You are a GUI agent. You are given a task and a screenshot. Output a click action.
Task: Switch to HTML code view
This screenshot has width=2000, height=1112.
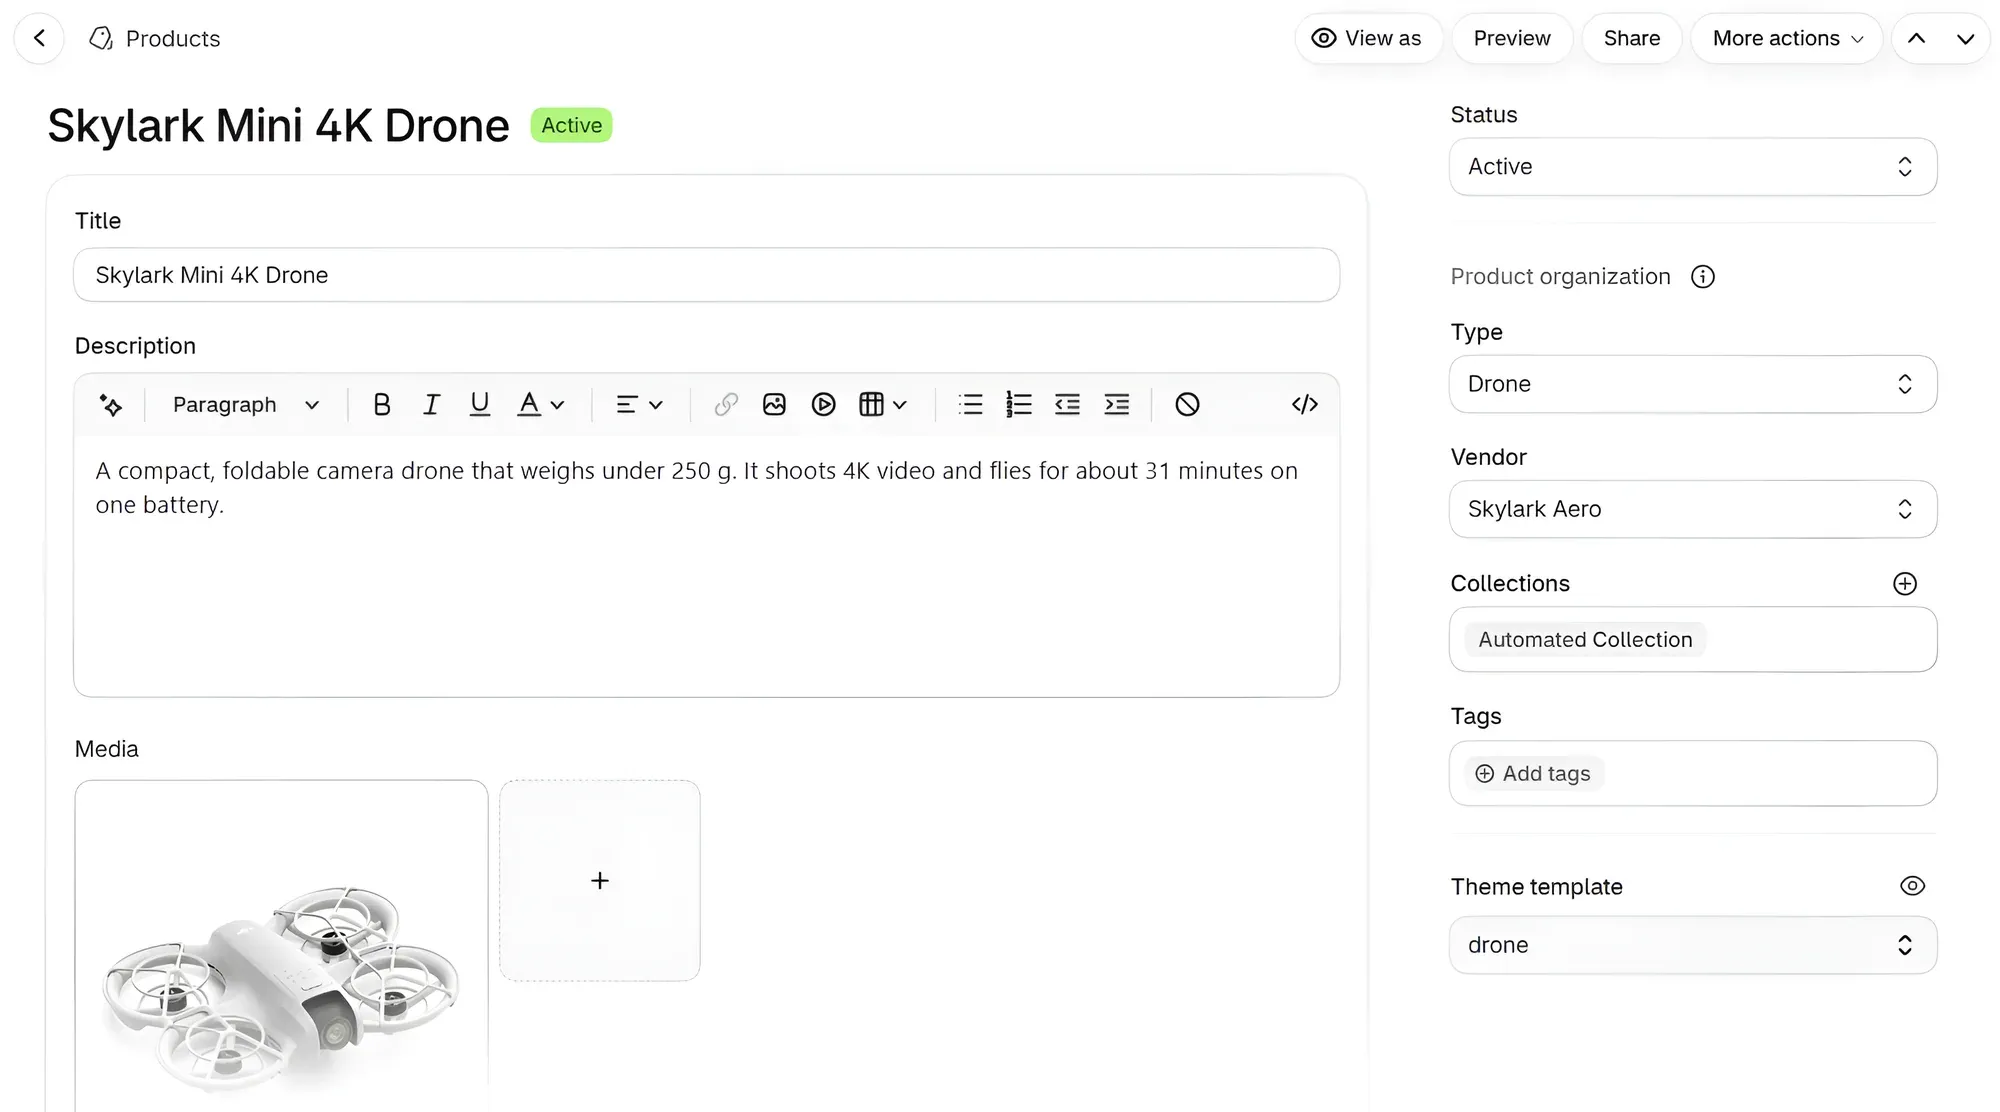pyautogui.click(x=1305, y=405)
